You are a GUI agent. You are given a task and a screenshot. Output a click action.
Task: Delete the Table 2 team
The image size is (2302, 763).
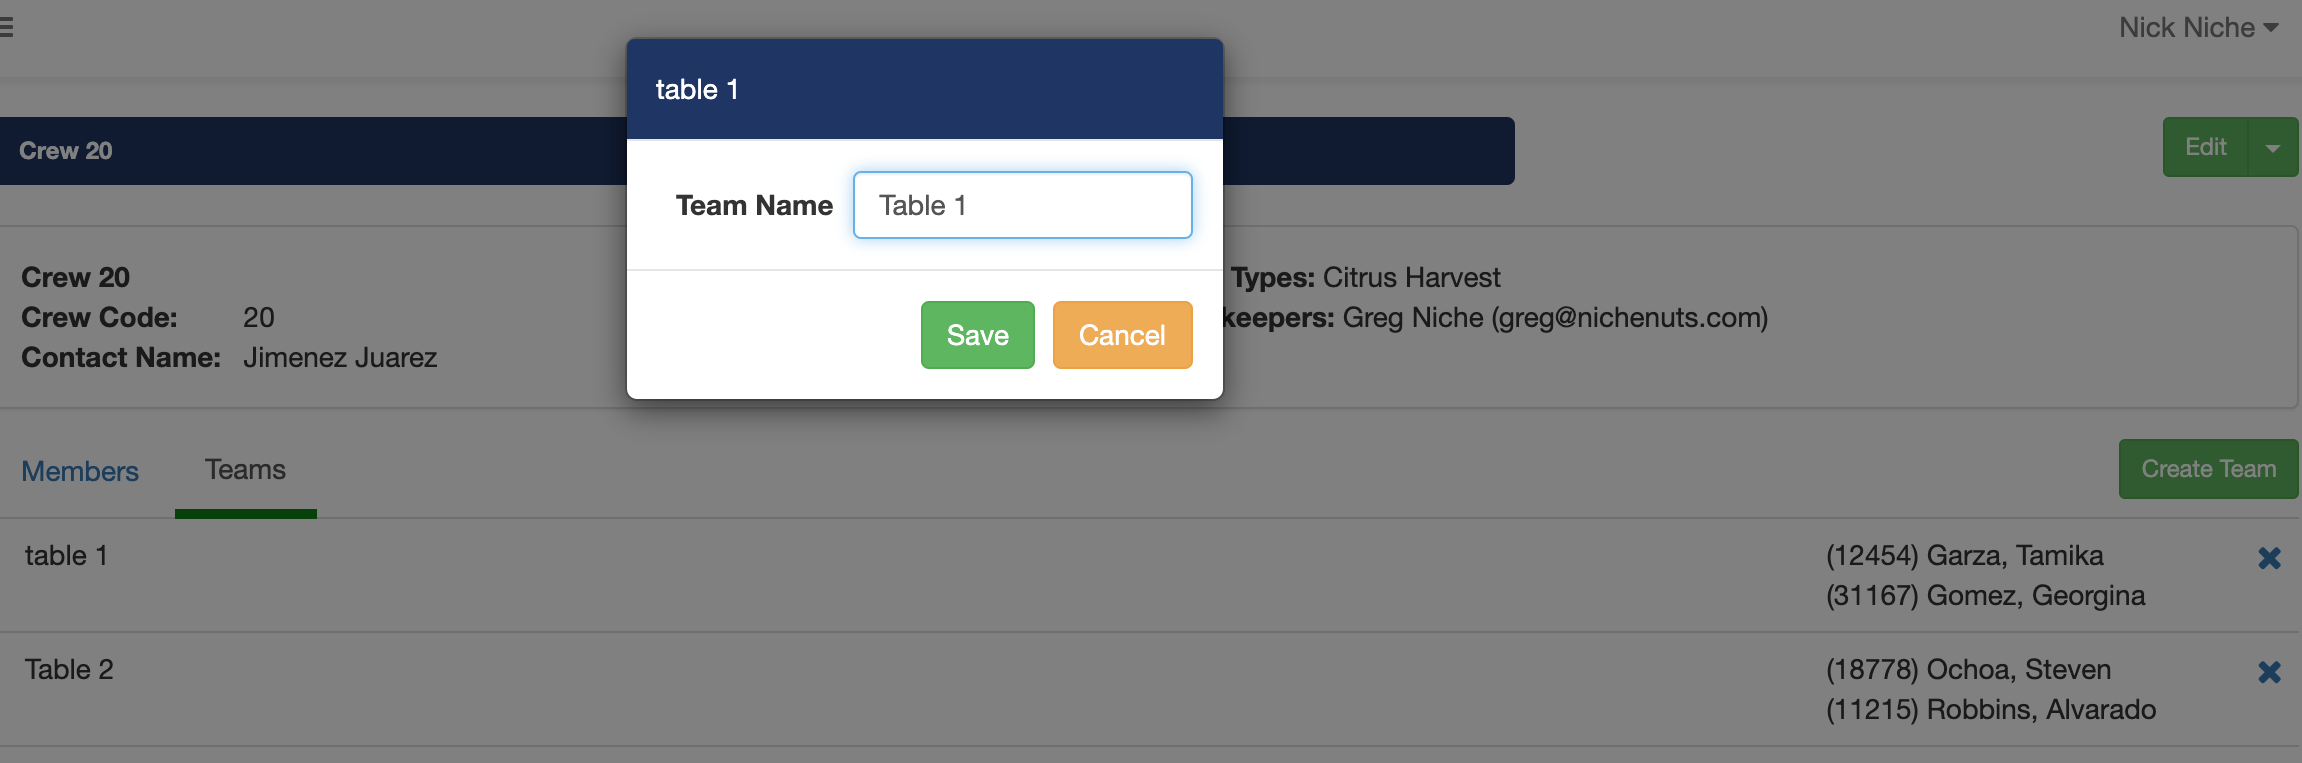[x=2269, y=672]
